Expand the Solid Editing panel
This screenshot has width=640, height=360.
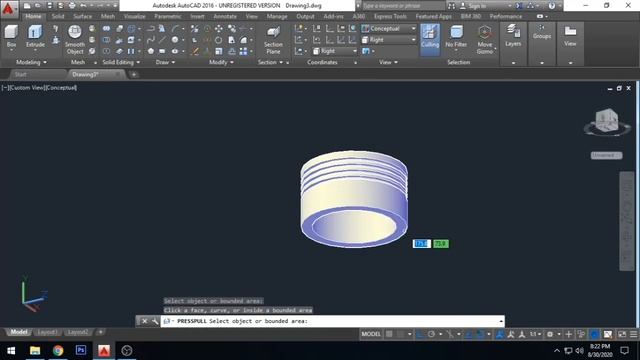pos(121,62)
